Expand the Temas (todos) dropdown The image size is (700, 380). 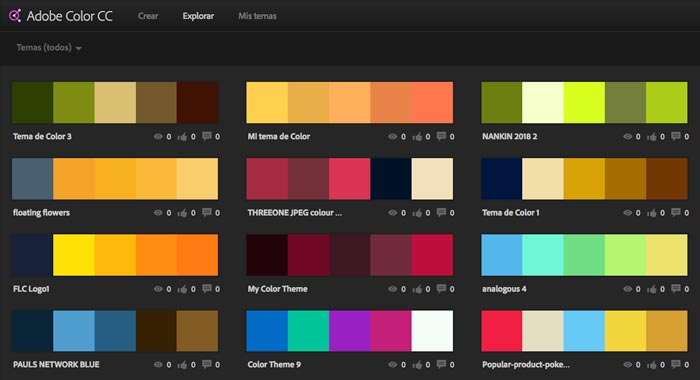(49, 47)
